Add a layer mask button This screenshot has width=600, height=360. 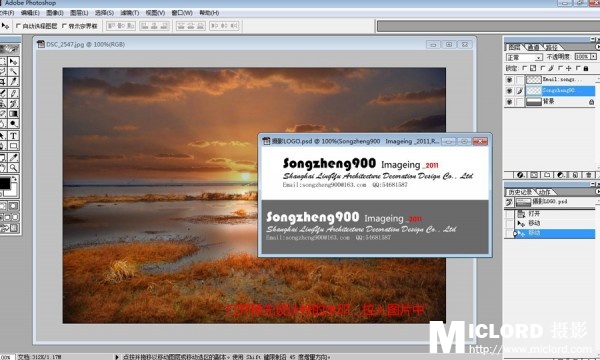pos(534,175)
